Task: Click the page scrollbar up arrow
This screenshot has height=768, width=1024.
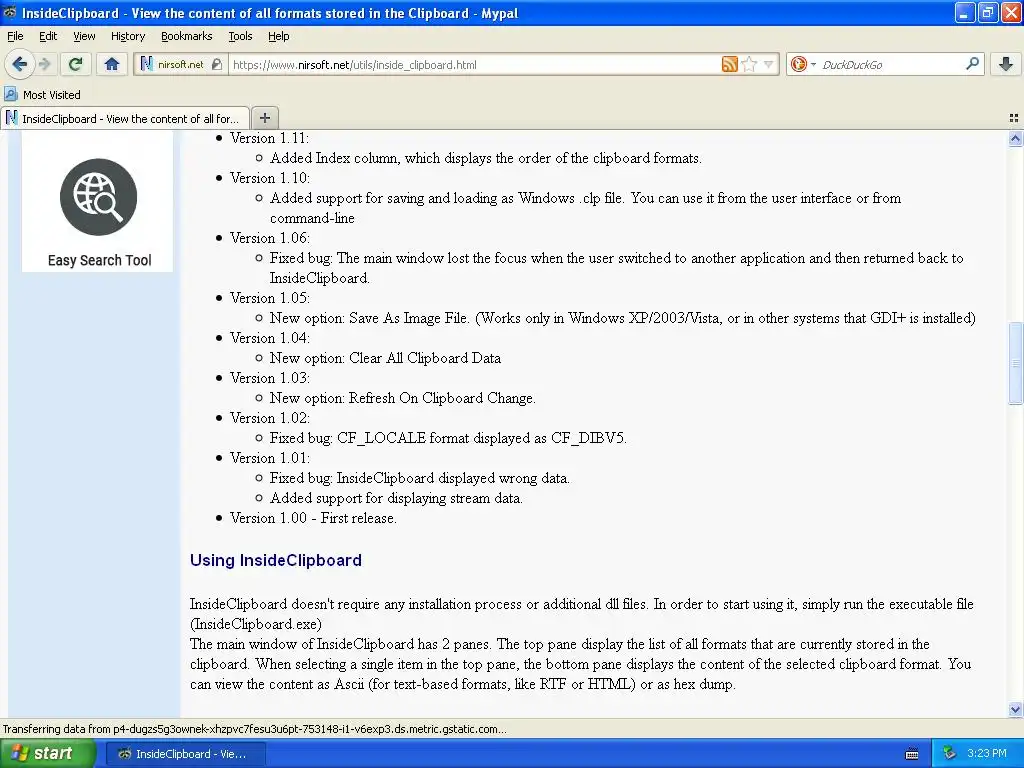Action: [1015, 138]
